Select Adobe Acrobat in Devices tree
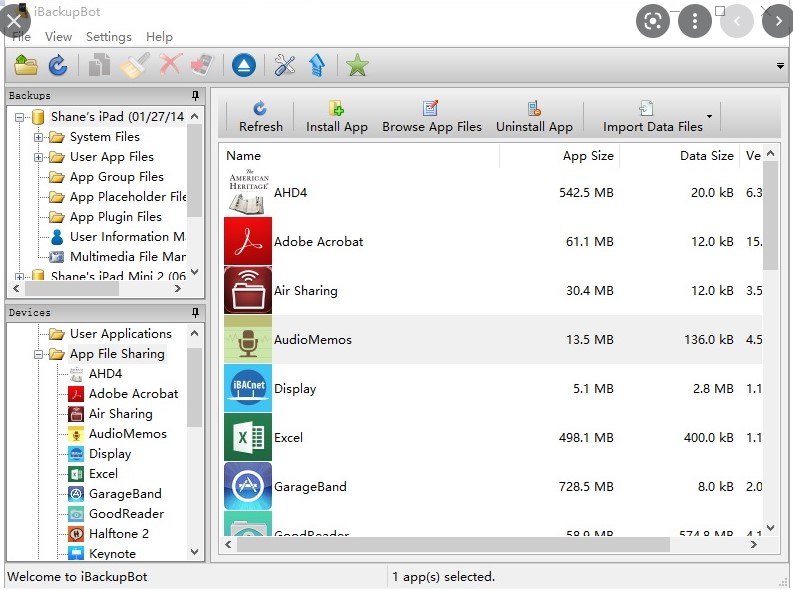This screenshot has height=590, width=793. (x=134, y=394)
